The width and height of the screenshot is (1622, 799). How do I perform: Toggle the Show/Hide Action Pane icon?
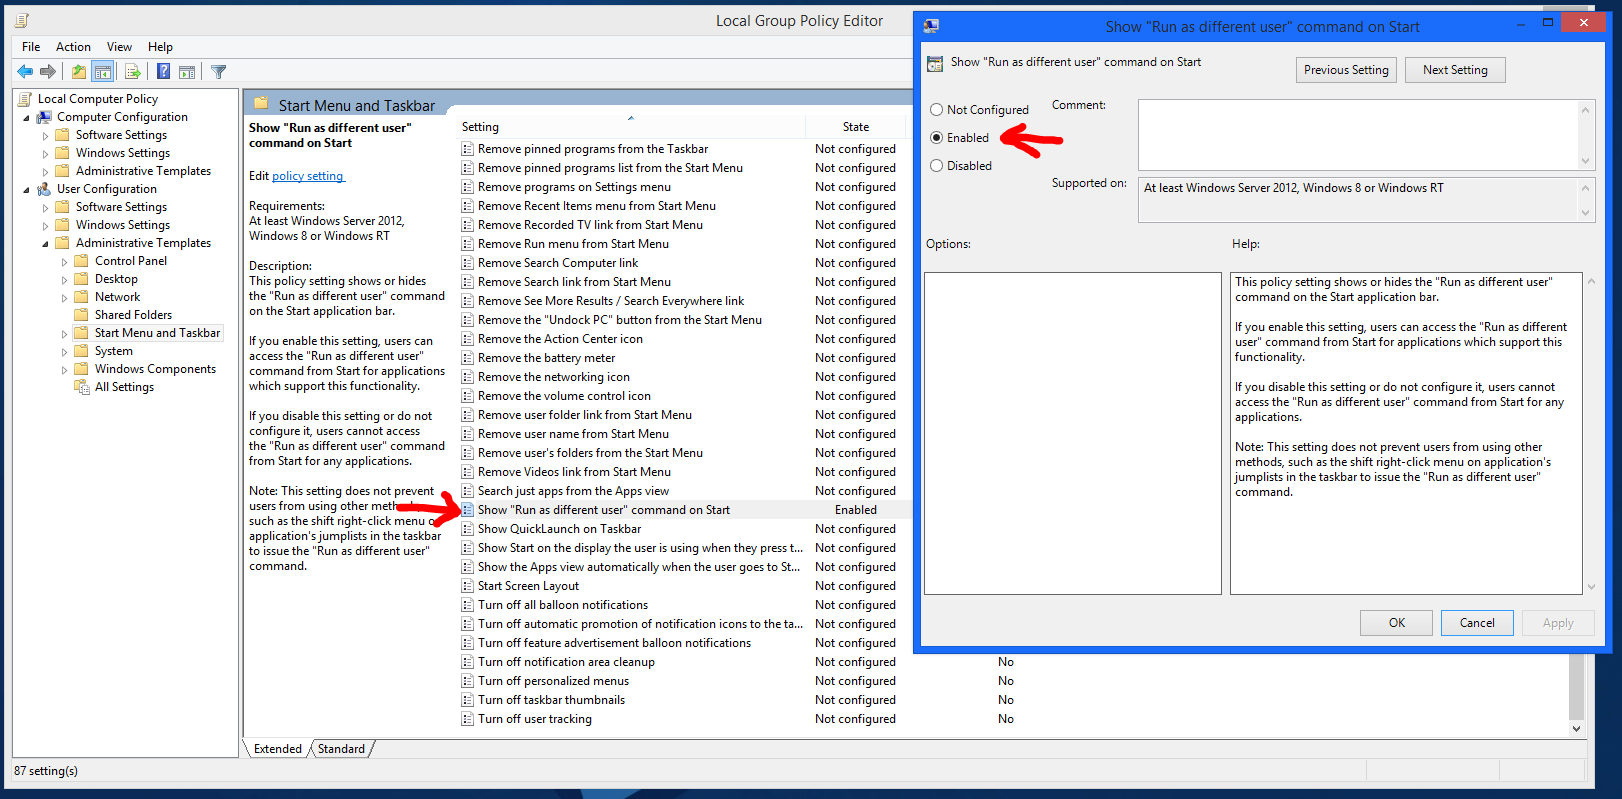187,72
